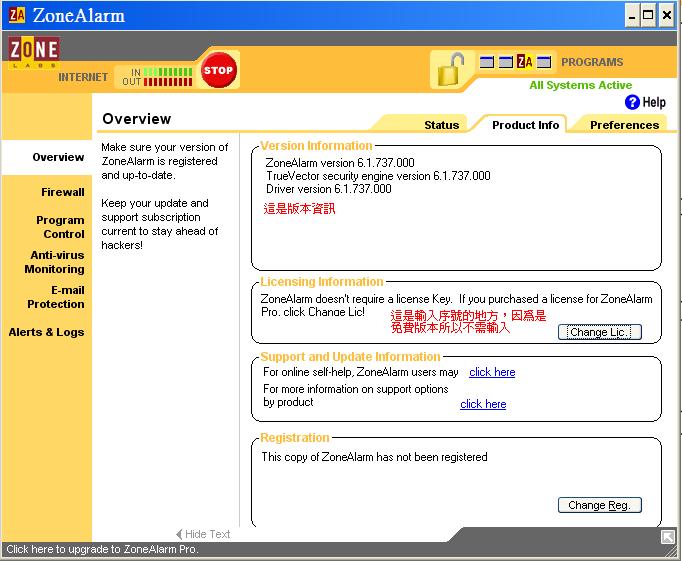The image size is (682, 561).
Task: Select the Product Info tab
Action: pyautogui.click(x=525, y=125)
